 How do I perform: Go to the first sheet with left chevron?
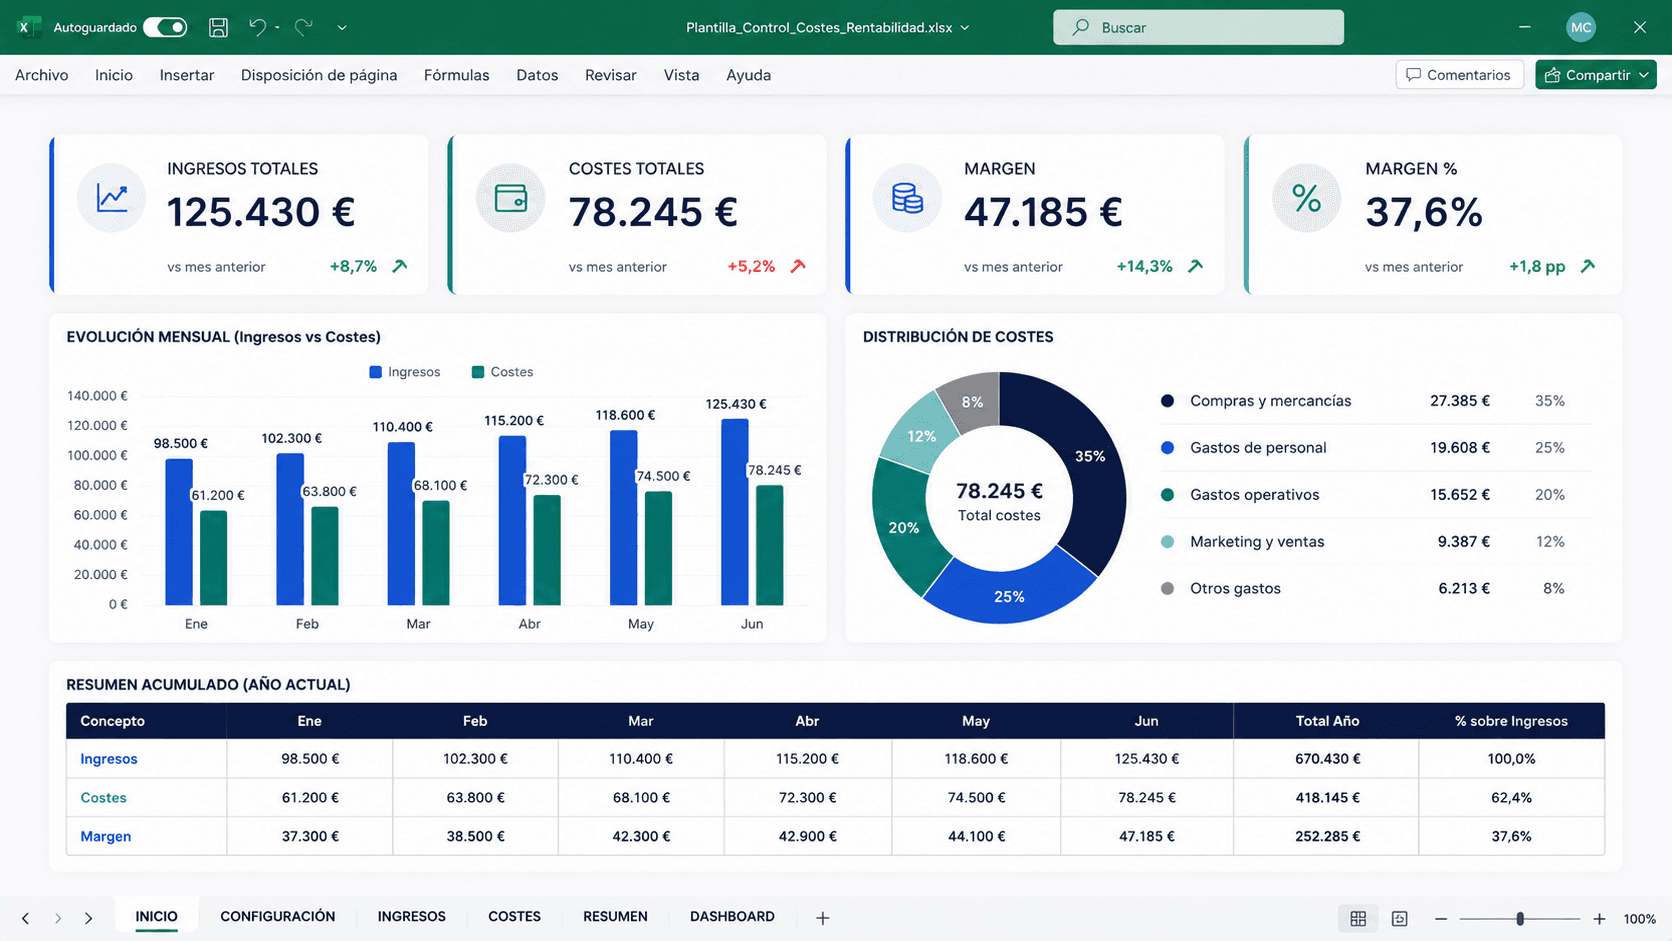pyautogui.click(x=26, y=918)
